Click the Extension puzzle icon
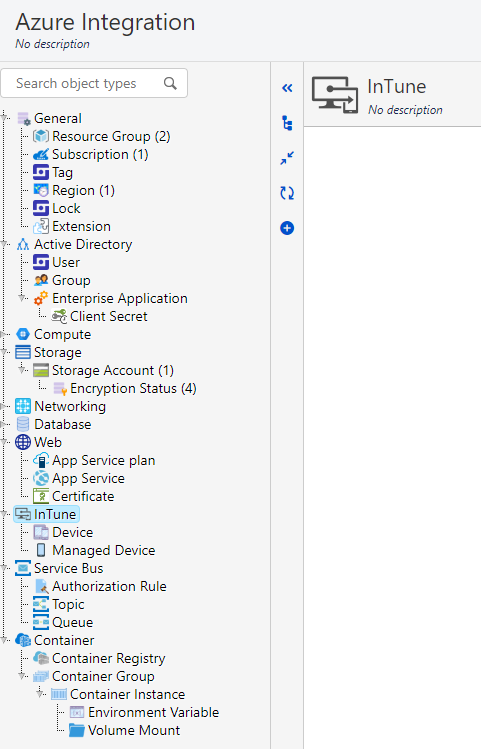481x749 pixels. (41, 226)
